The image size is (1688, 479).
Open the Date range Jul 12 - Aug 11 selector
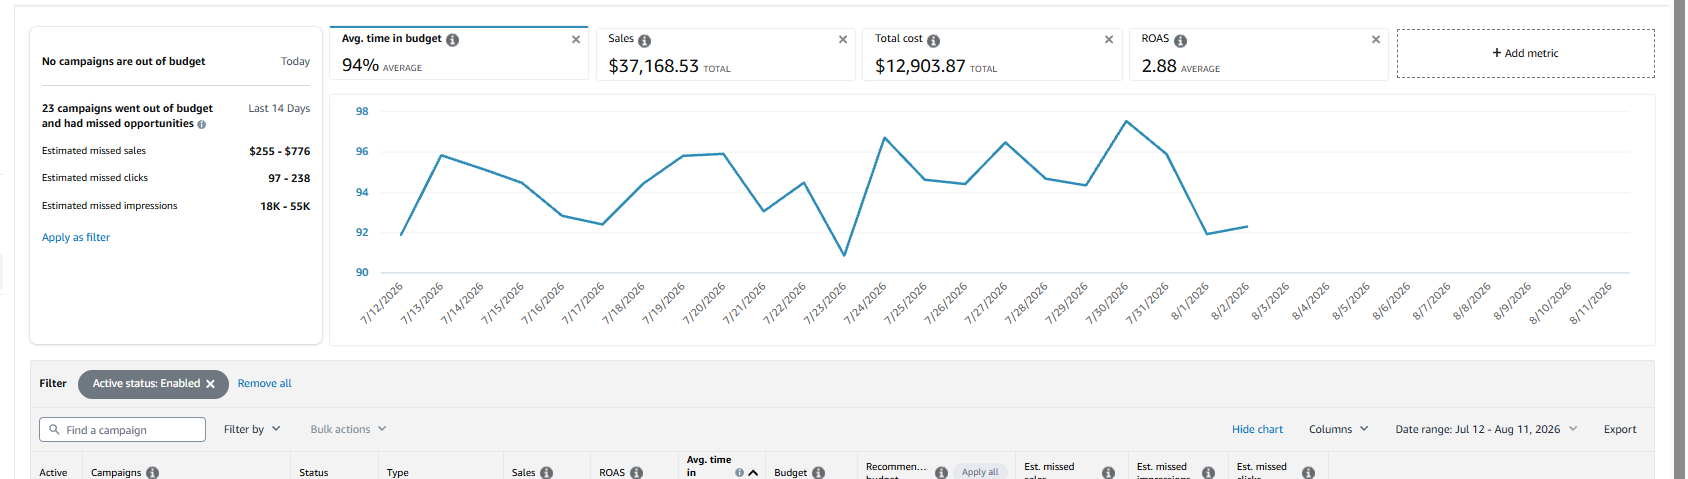1486,430
